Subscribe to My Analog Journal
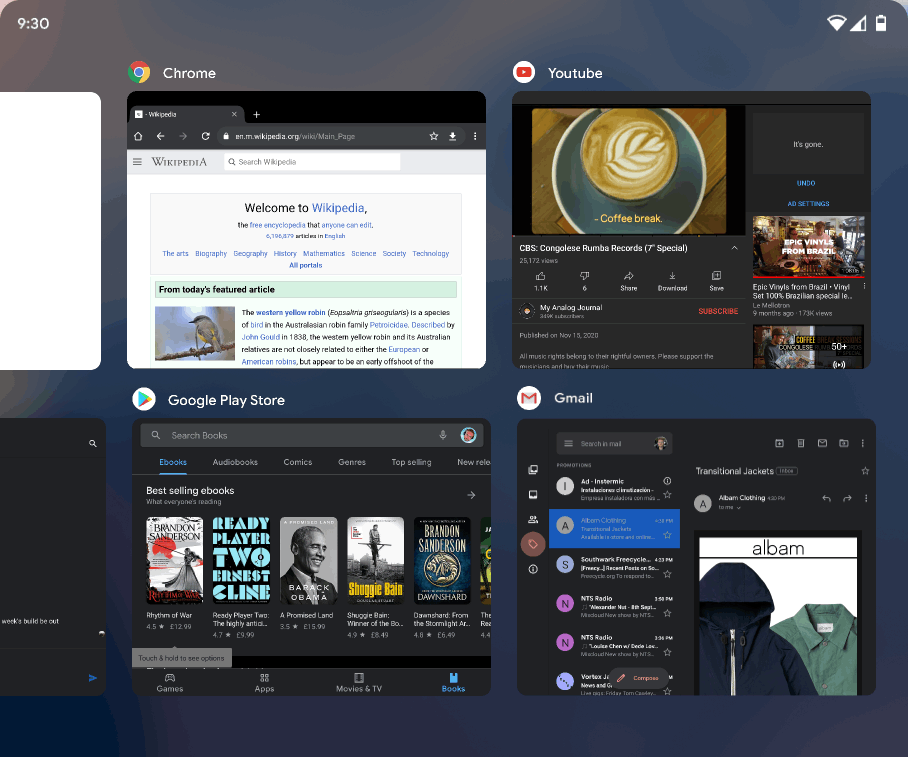This screenshot has height=757, width=908. coord(718,311)
